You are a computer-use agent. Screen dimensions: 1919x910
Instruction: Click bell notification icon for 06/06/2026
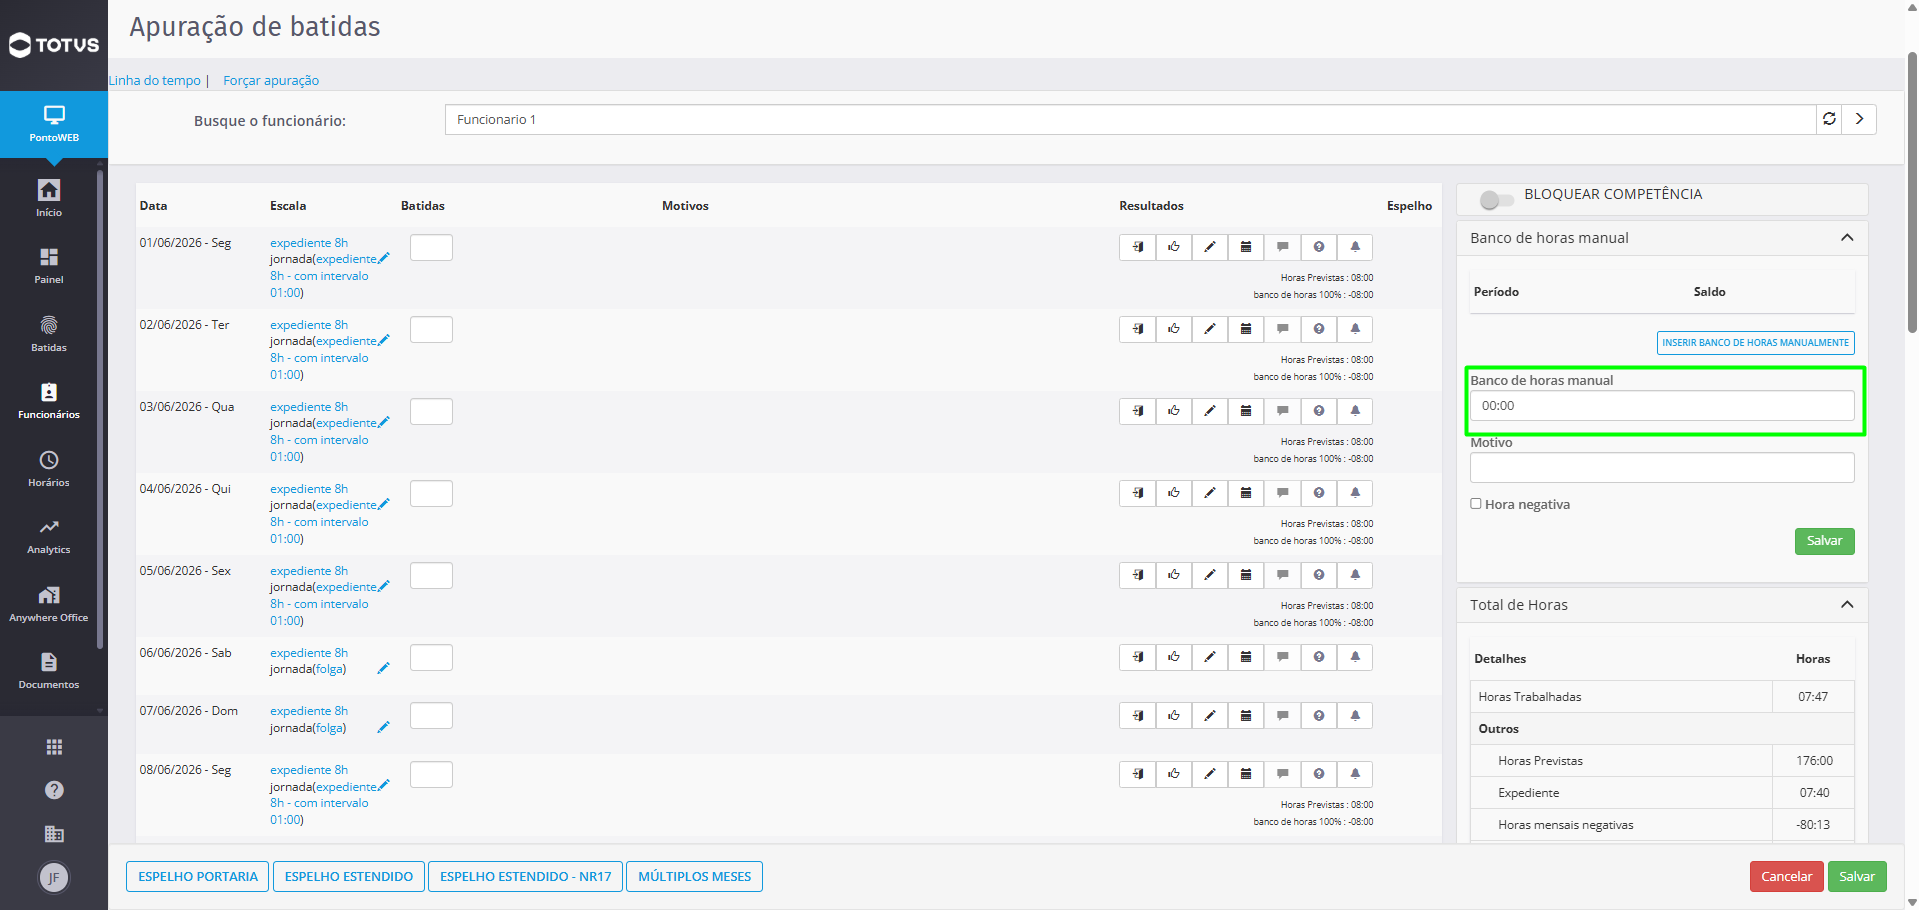coord(1355,657)
